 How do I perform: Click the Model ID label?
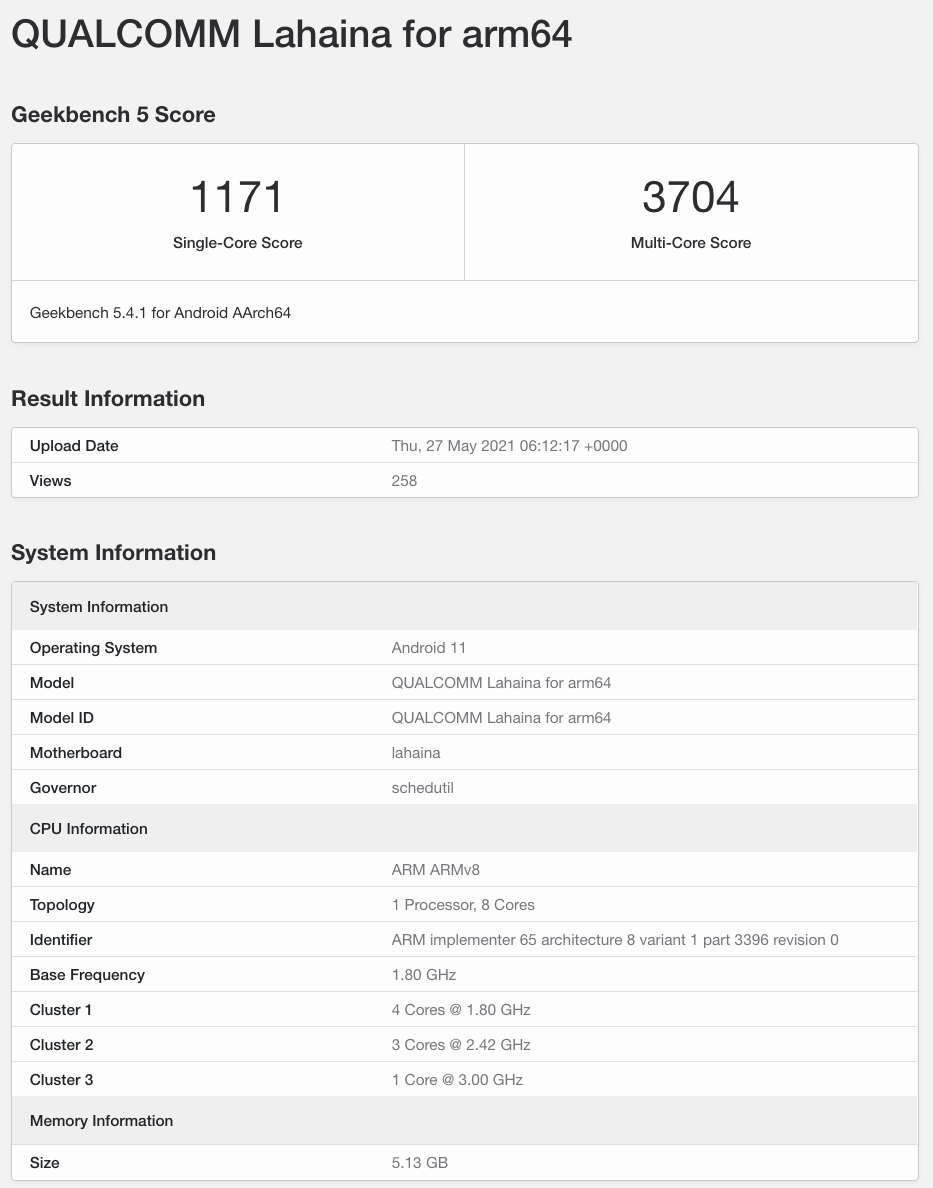(61, 717)
